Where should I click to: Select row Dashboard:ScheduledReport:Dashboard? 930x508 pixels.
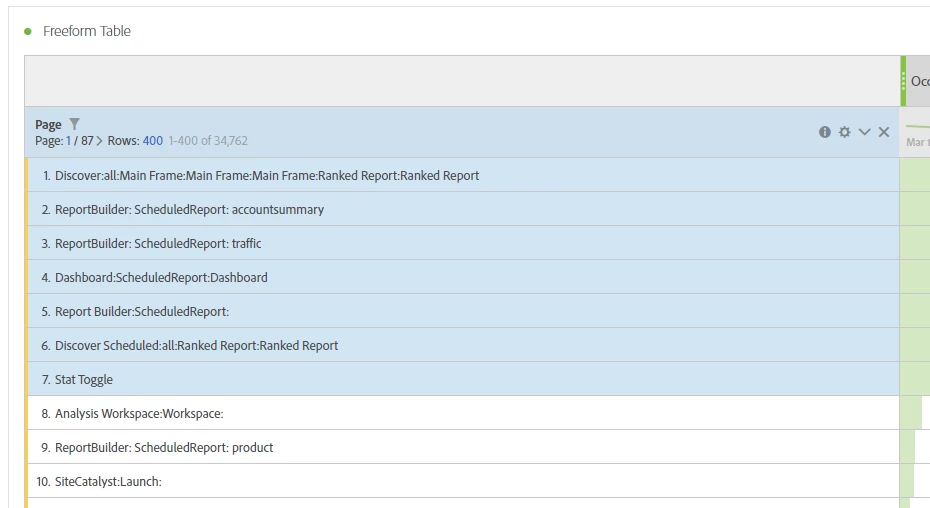(463, 277)
